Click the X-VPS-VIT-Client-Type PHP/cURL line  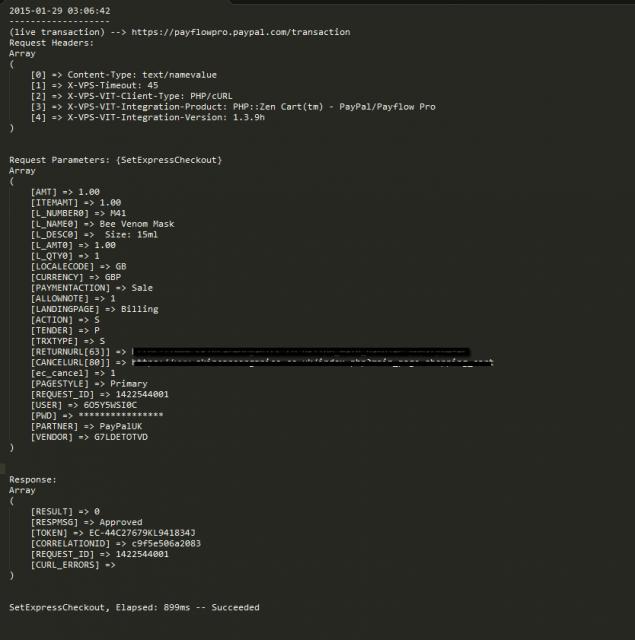click(131, 96)
